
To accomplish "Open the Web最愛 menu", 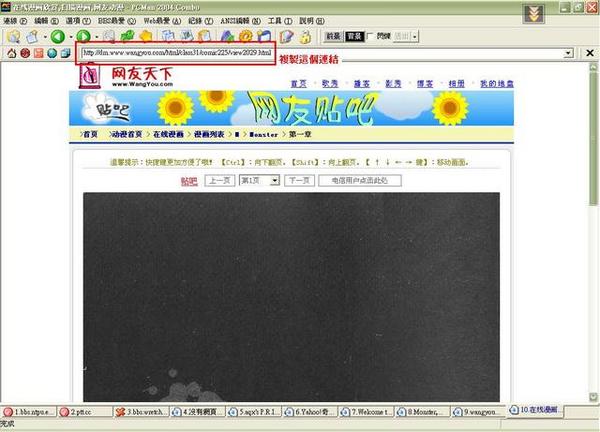I will 162,21.
